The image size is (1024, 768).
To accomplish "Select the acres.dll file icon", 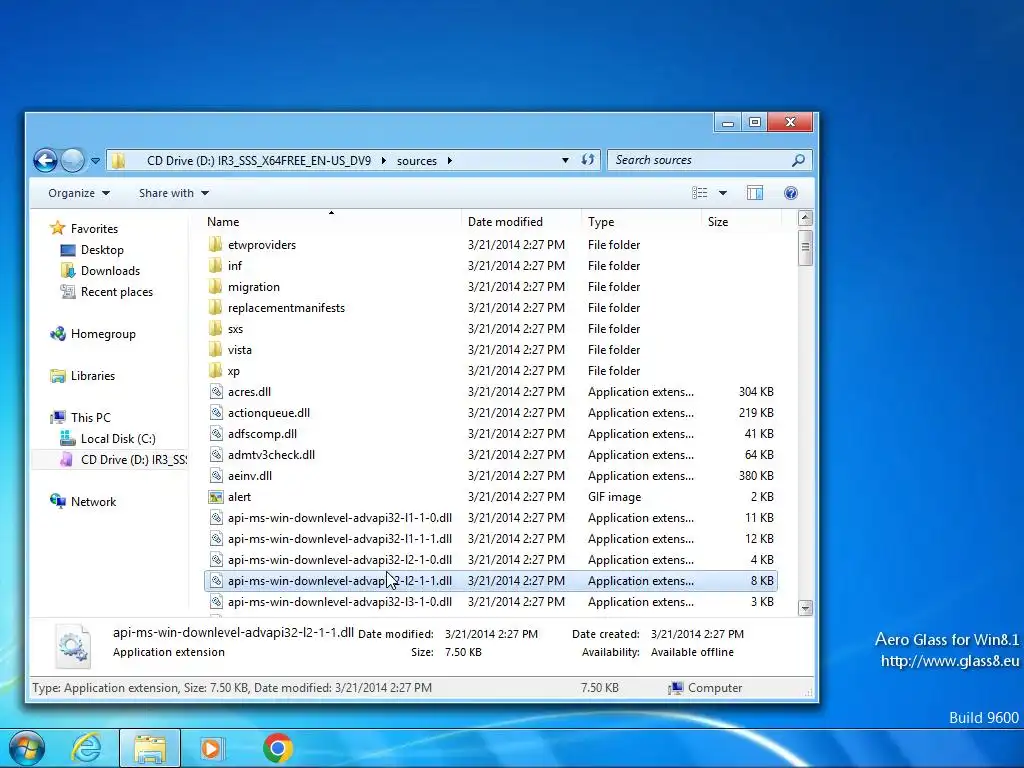I will coord(216,392).
